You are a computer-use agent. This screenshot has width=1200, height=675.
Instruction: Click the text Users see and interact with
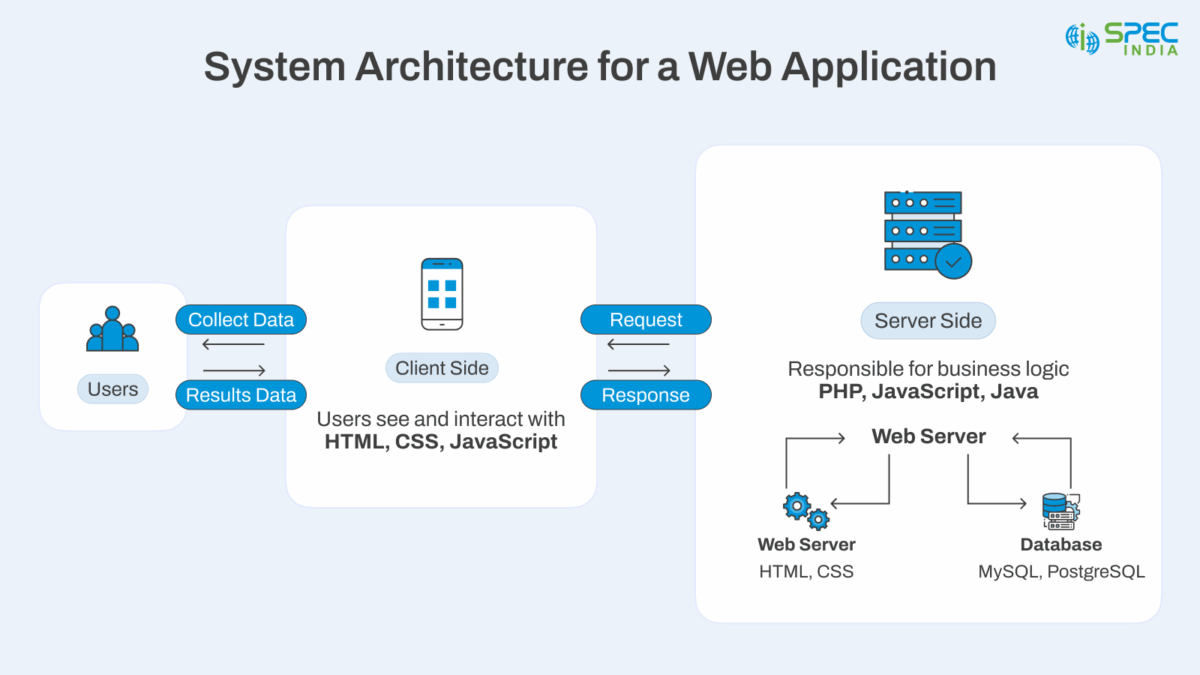tap(441, 419)
